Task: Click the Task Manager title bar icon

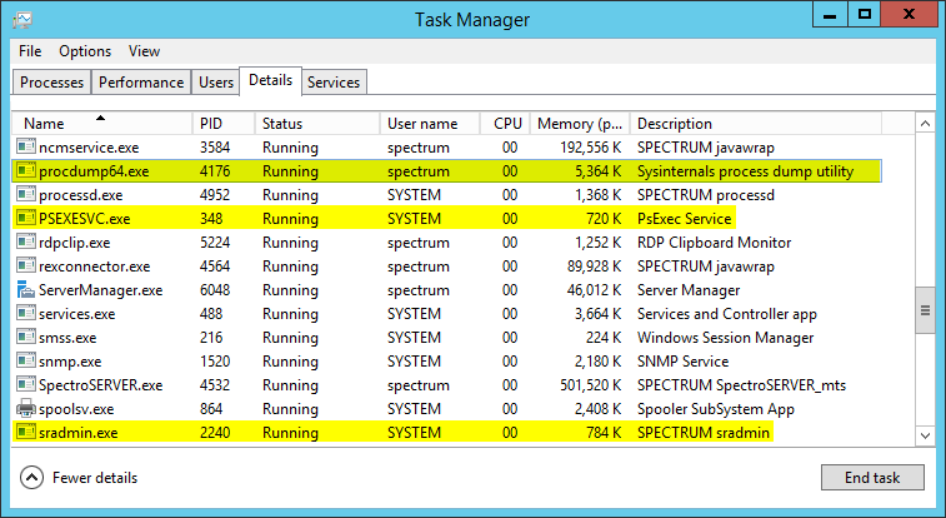Action: [x=22, y=19]
